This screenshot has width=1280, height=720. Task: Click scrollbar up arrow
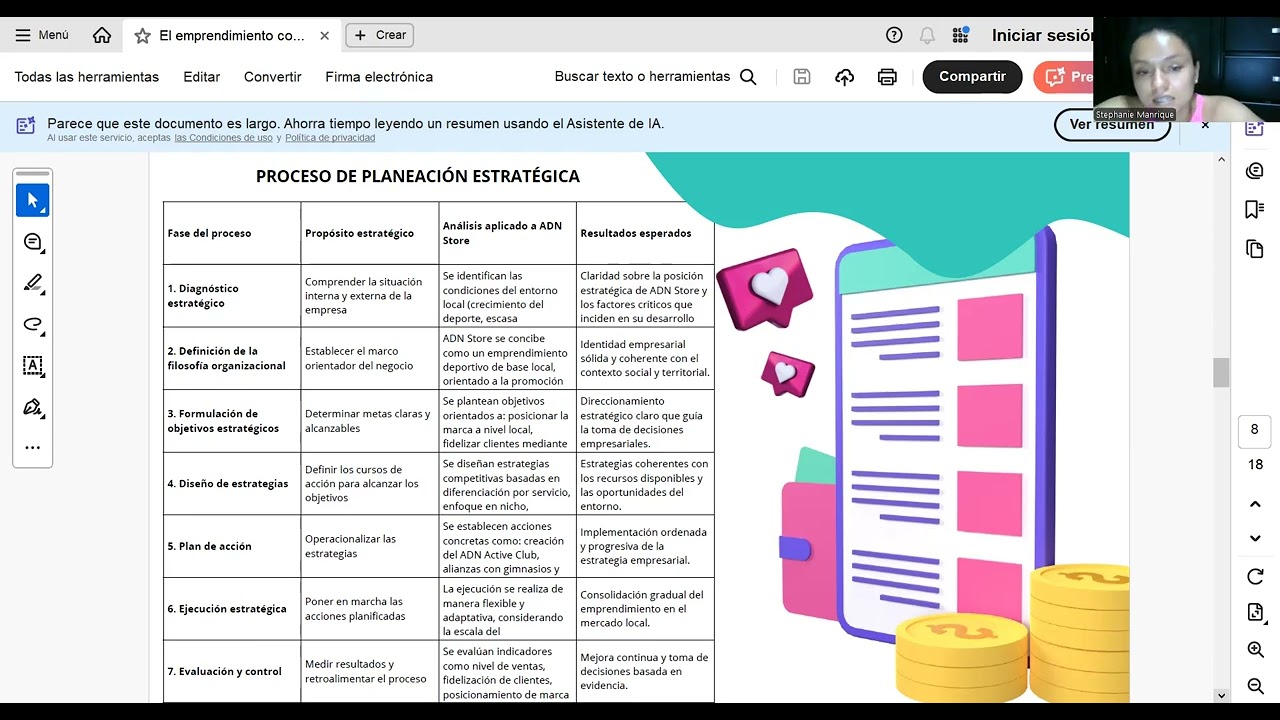(1221, 160)
